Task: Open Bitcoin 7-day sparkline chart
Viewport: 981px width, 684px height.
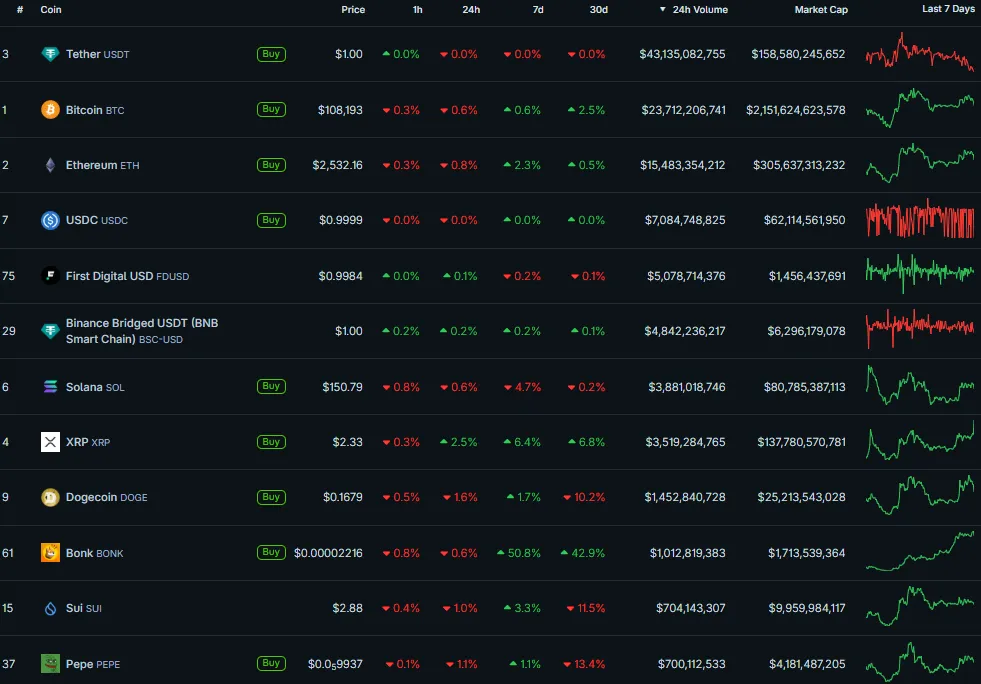Action: pos(920,108)
